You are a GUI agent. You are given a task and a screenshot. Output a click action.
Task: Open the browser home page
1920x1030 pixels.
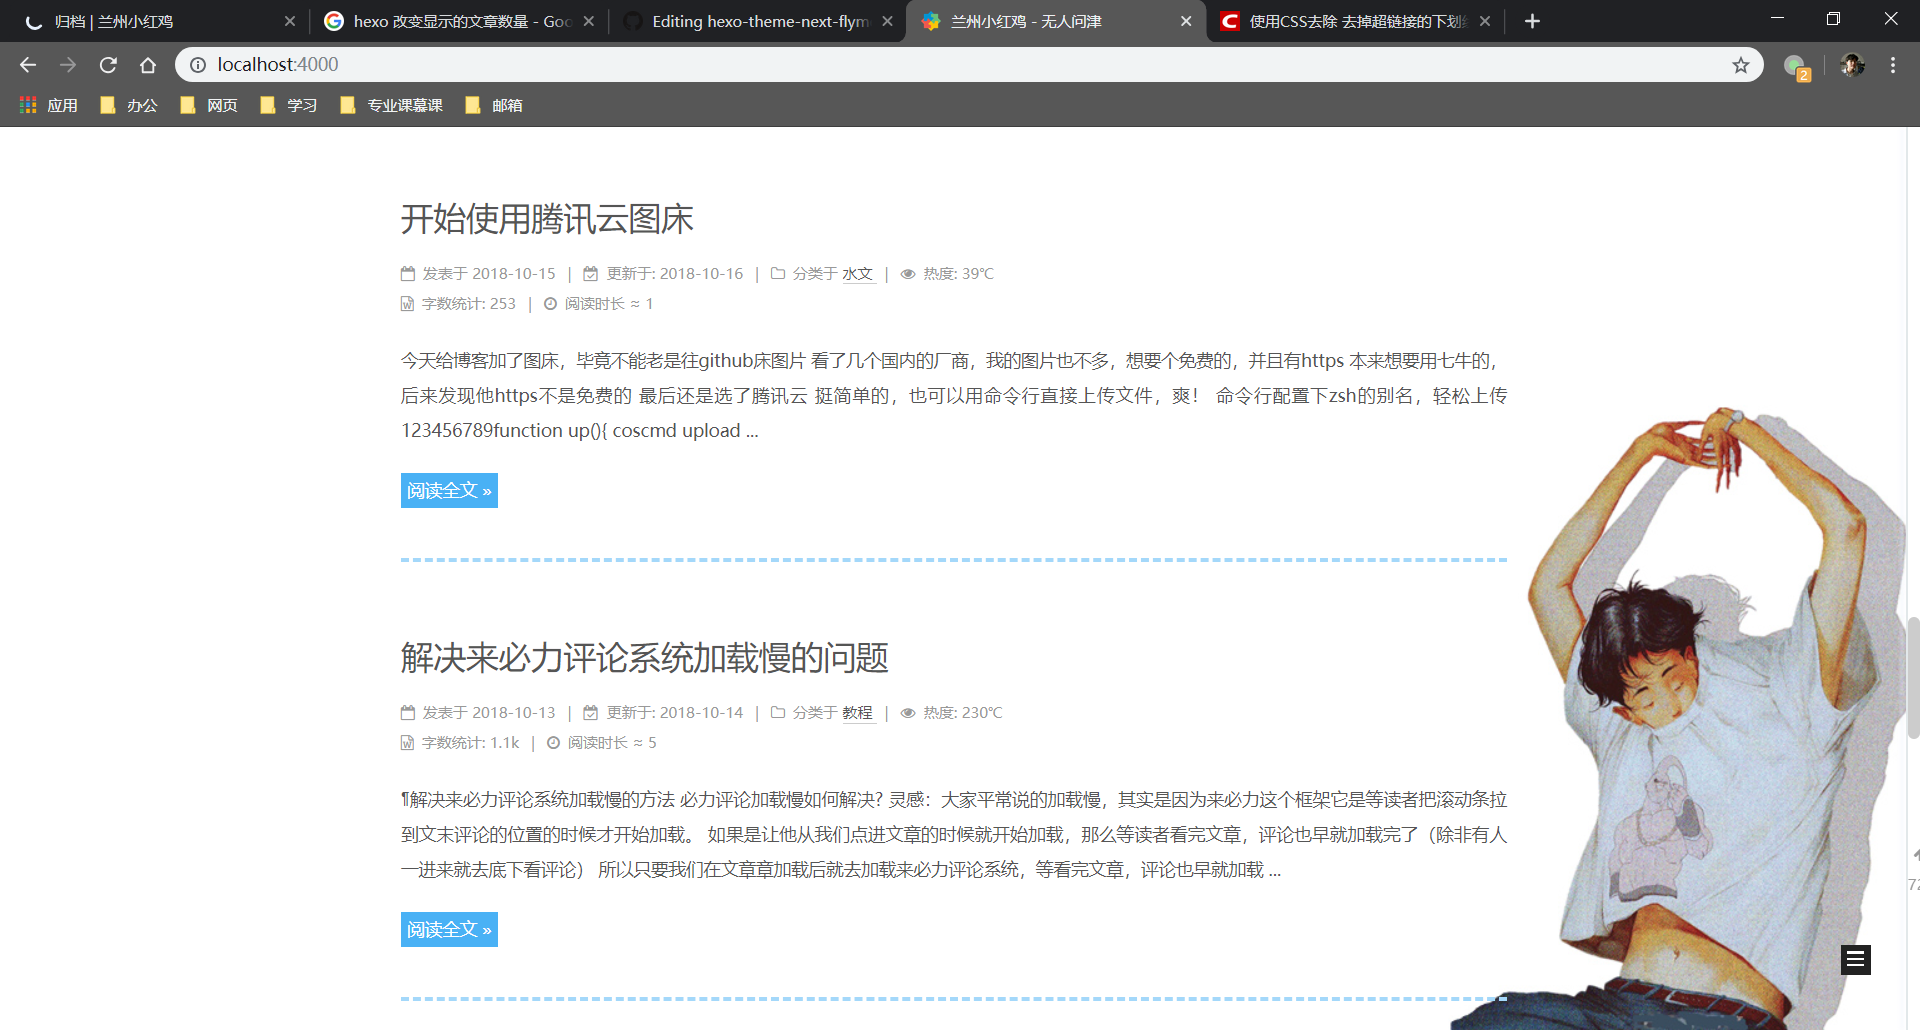pyautogui.click(x=148, y=64)
